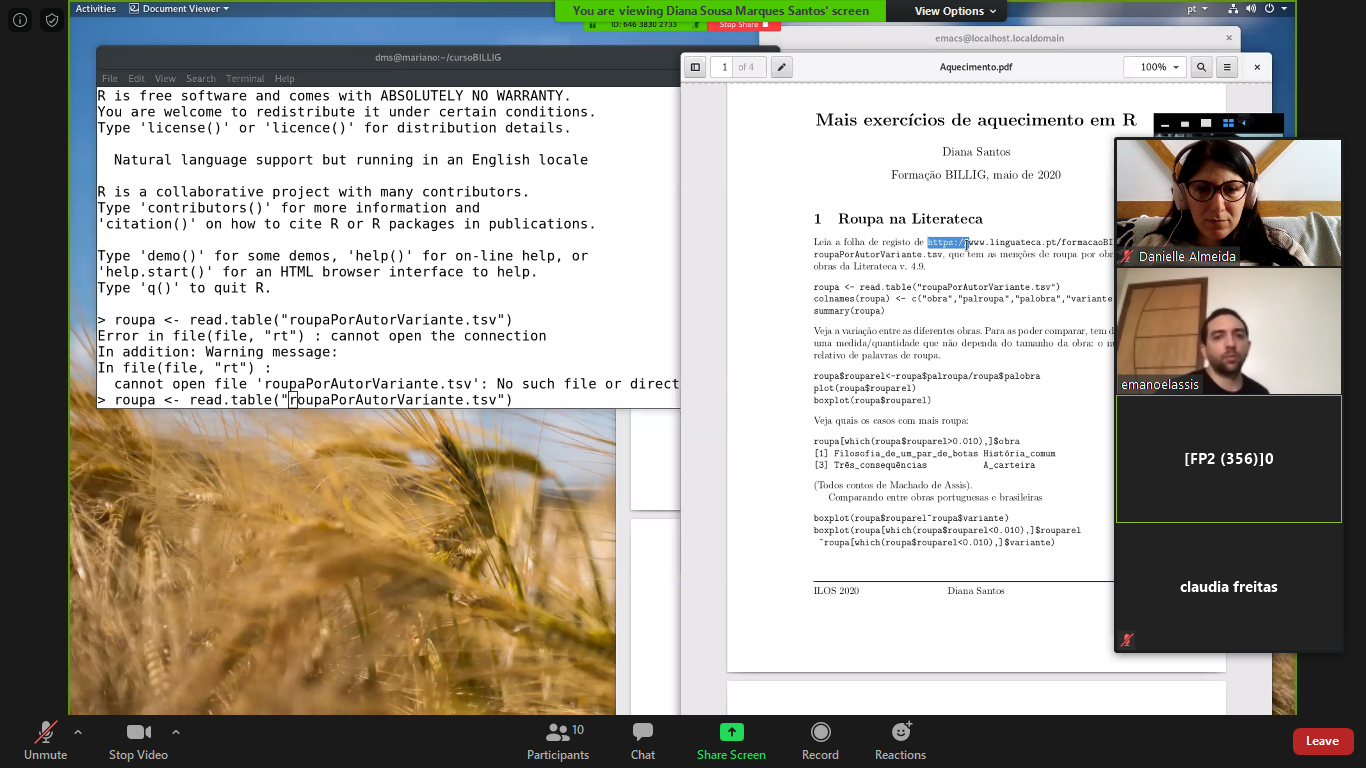Expand the View Options dropdown
Image resolution: width=1366 pixels, height=768 pixels.
(x=955, y=11)
